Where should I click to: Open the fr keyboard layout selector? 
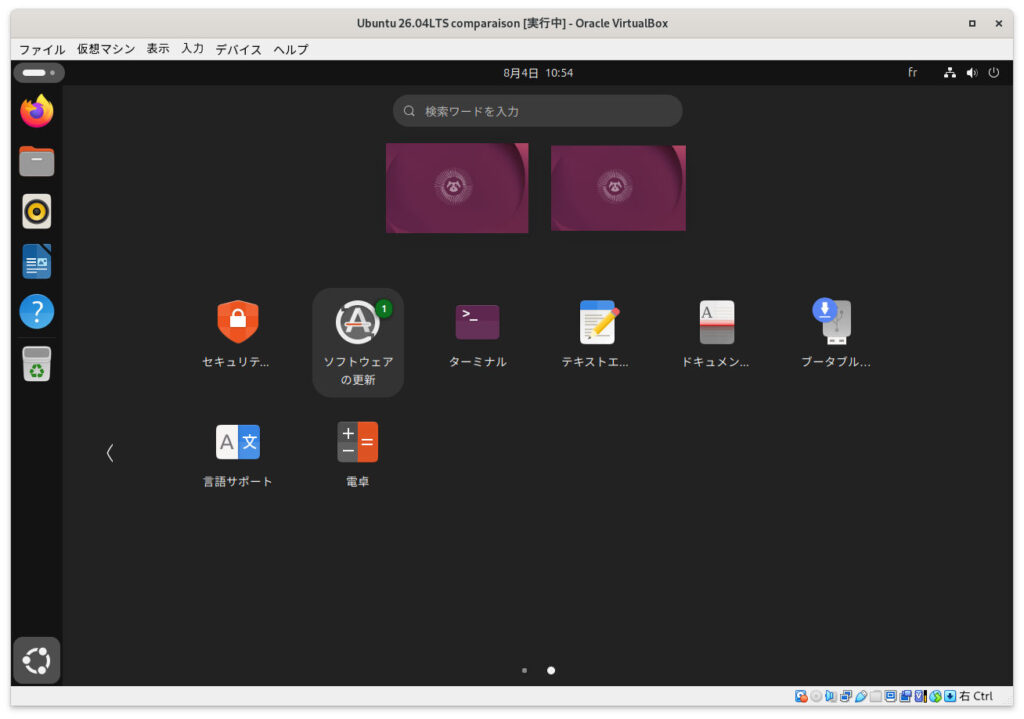(x=912, y=72)
